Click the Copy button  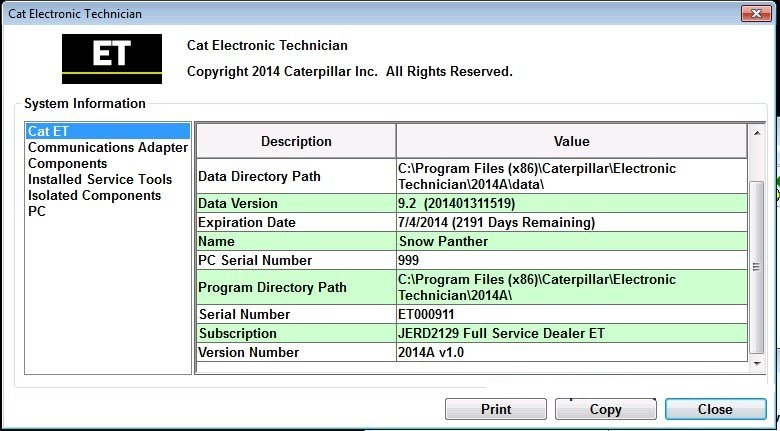click(605, 409)
